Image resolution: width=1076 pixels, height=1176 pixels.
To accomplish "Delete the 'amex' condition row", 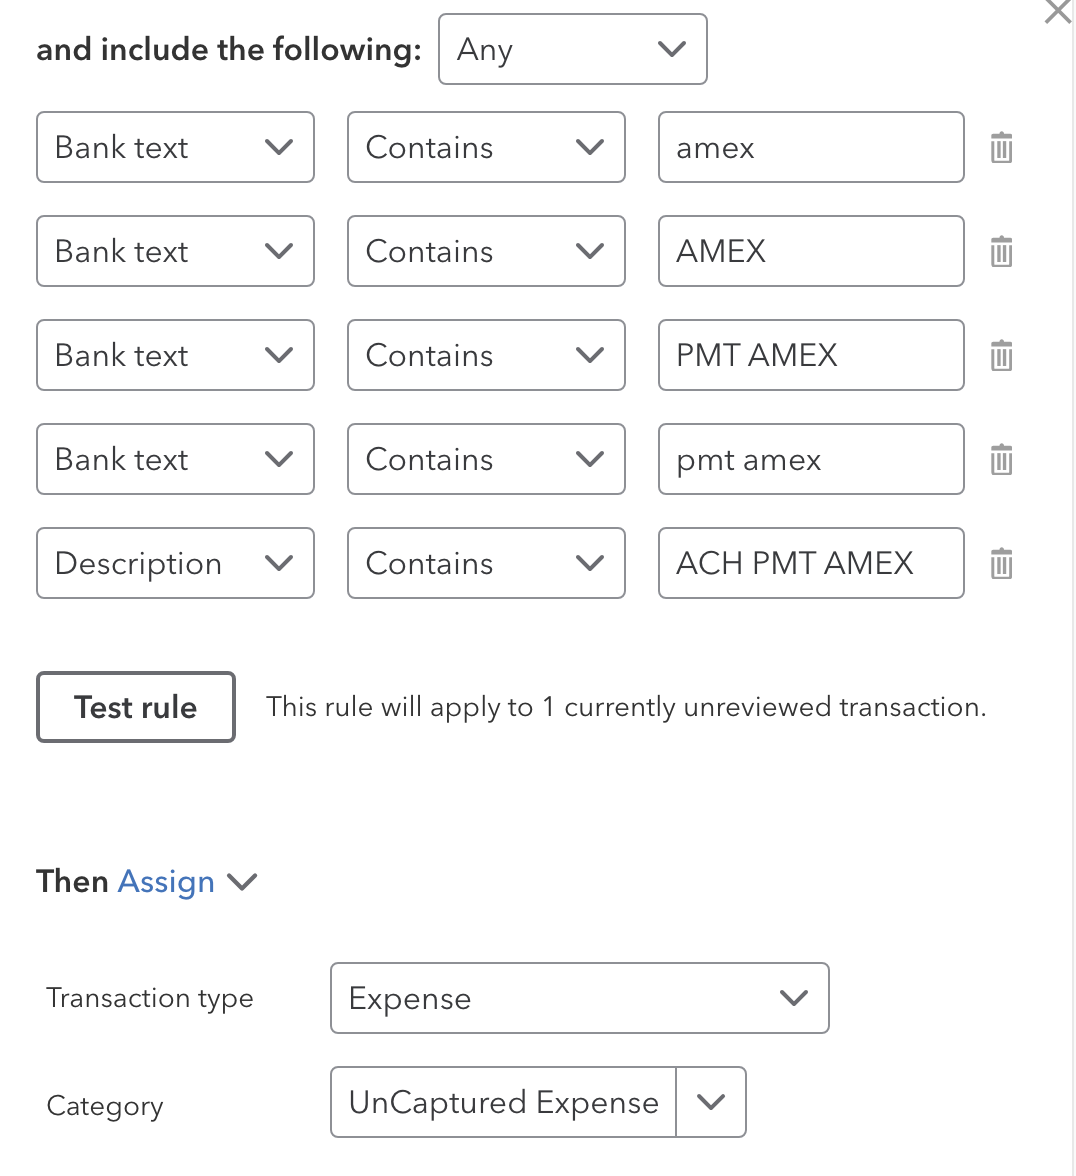I will (x=1001, y=148).
